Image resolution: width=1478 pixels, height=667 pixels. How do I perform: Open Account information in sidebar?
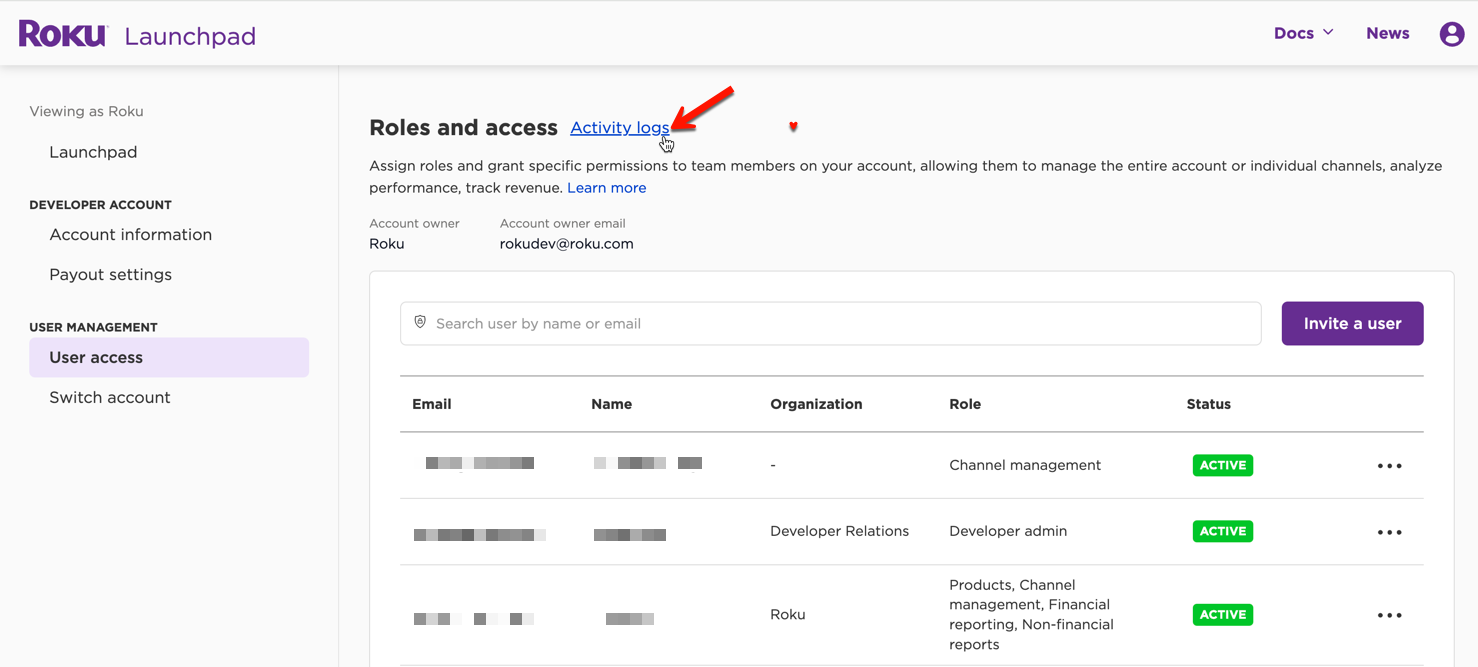[x=130, y=235]
